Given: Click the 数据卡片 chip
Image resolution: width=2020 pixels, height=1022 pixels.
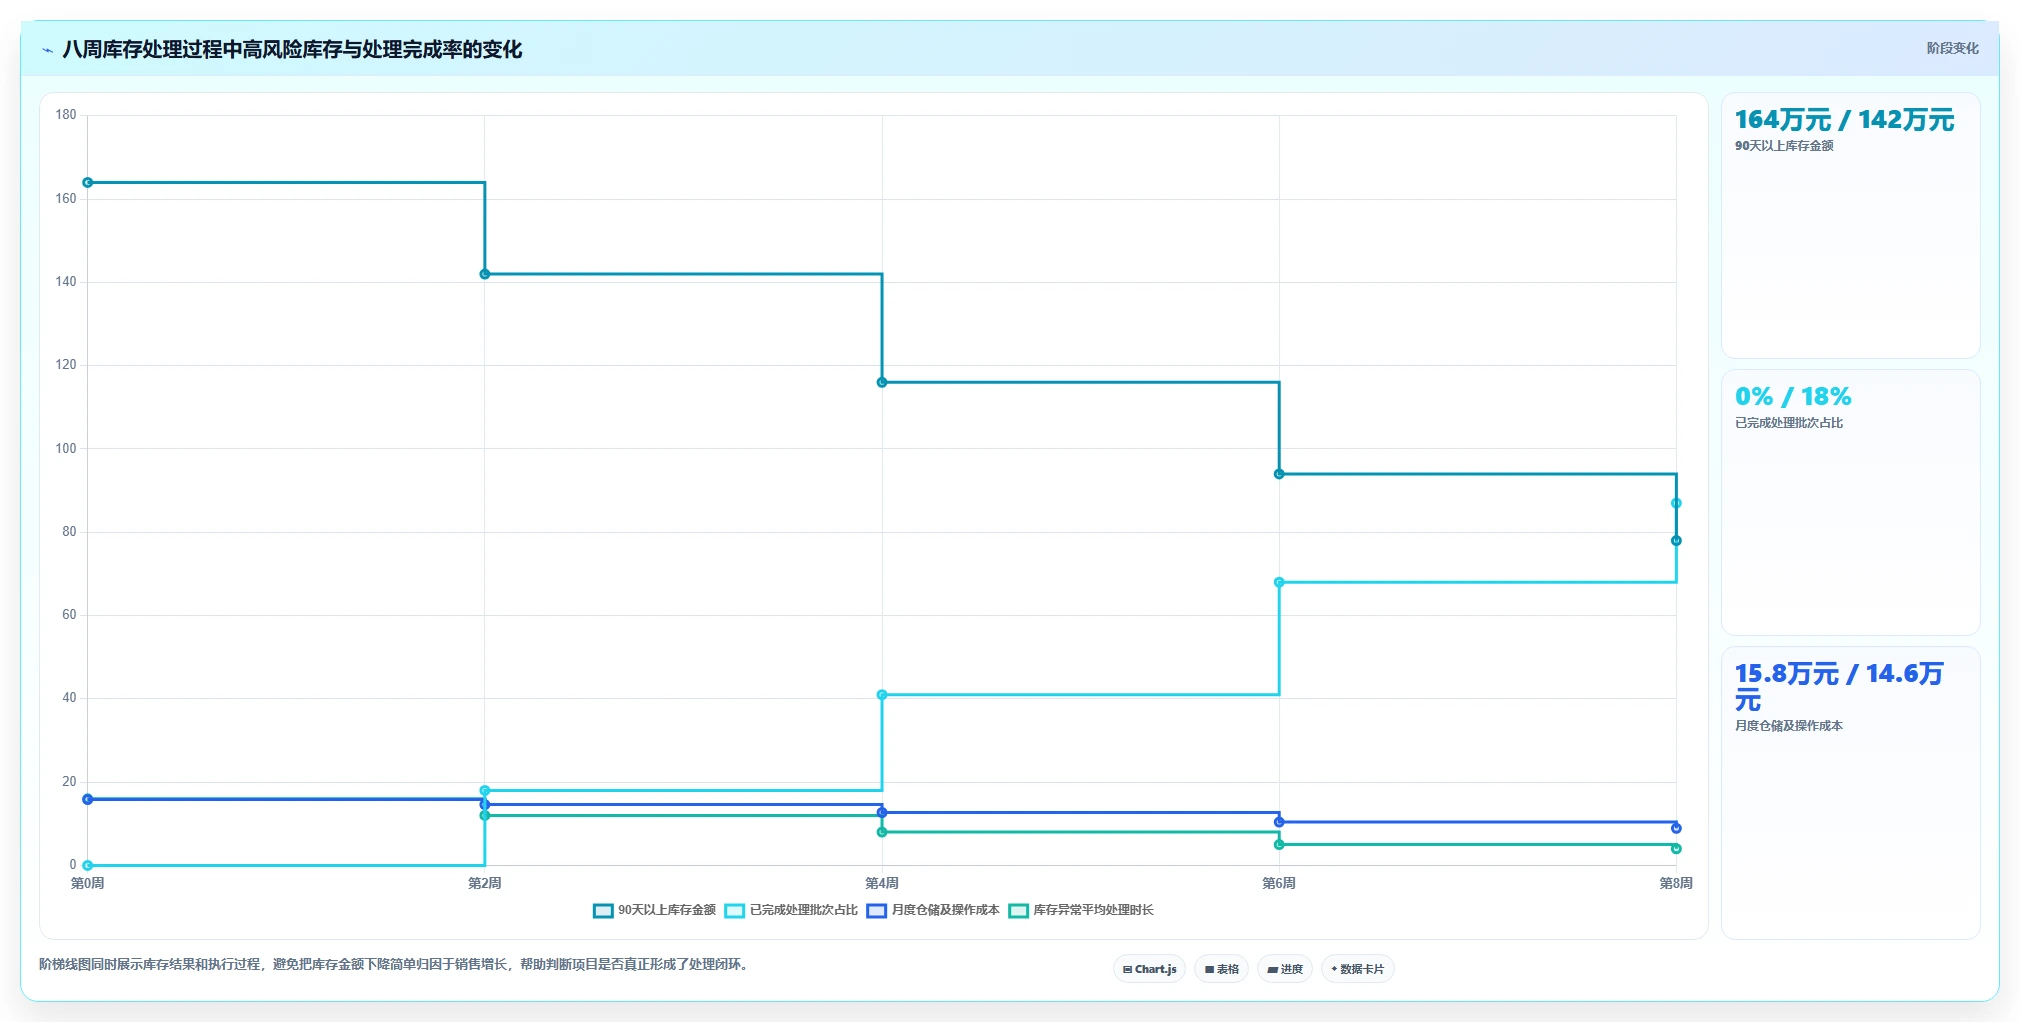Looking at the screenshot, I should (x=1357, y=969).
